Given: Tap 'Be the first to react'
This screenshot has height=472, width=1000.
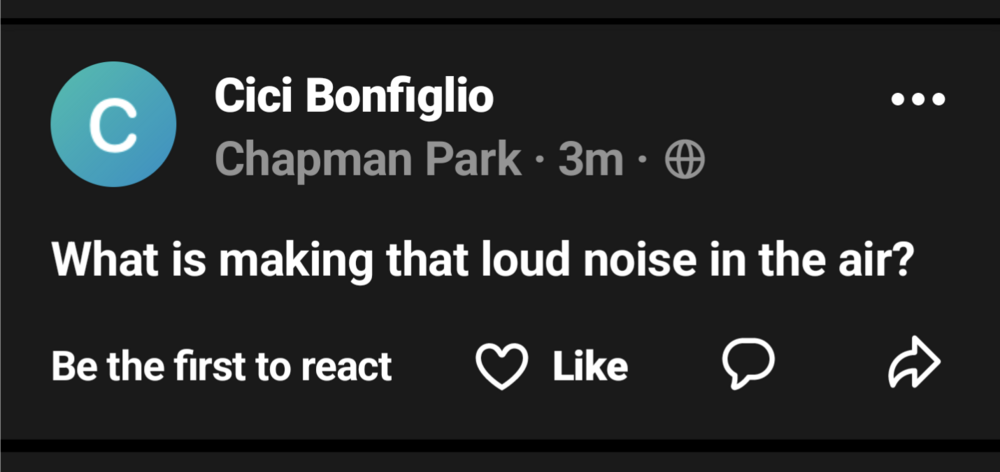Looking at the screenshot, I should pos(221,367).
